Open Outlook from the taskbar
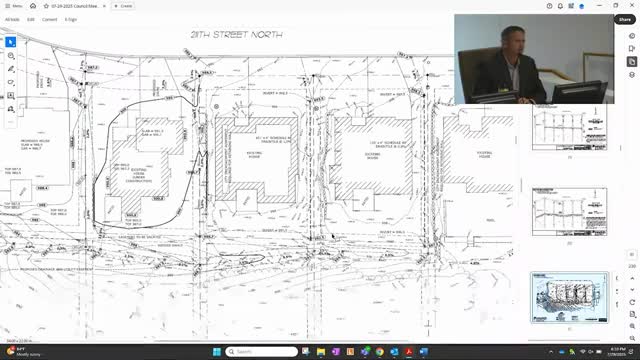640x360 pixels. [394, 351]
